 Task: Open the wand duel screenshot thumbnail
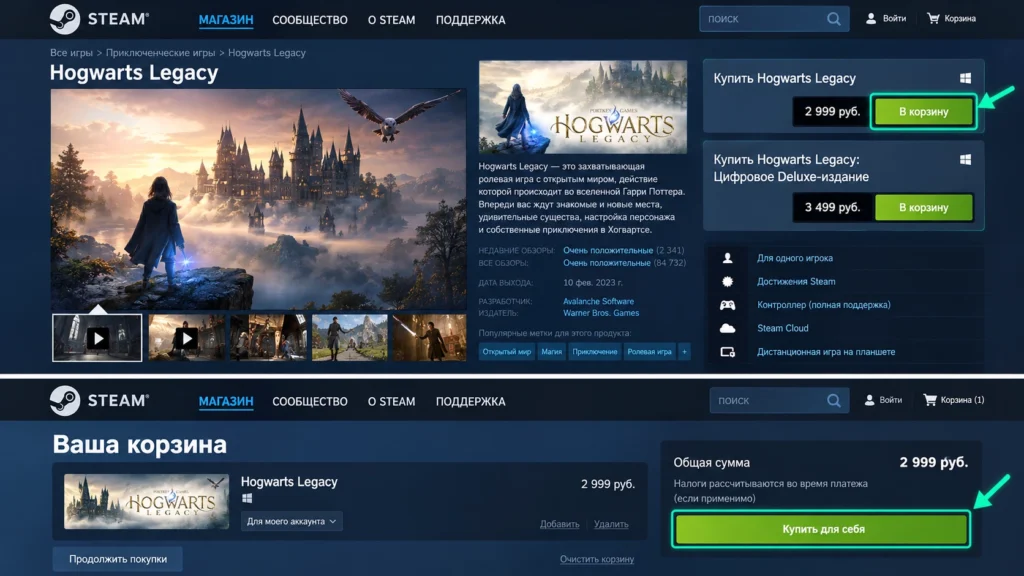430,338
